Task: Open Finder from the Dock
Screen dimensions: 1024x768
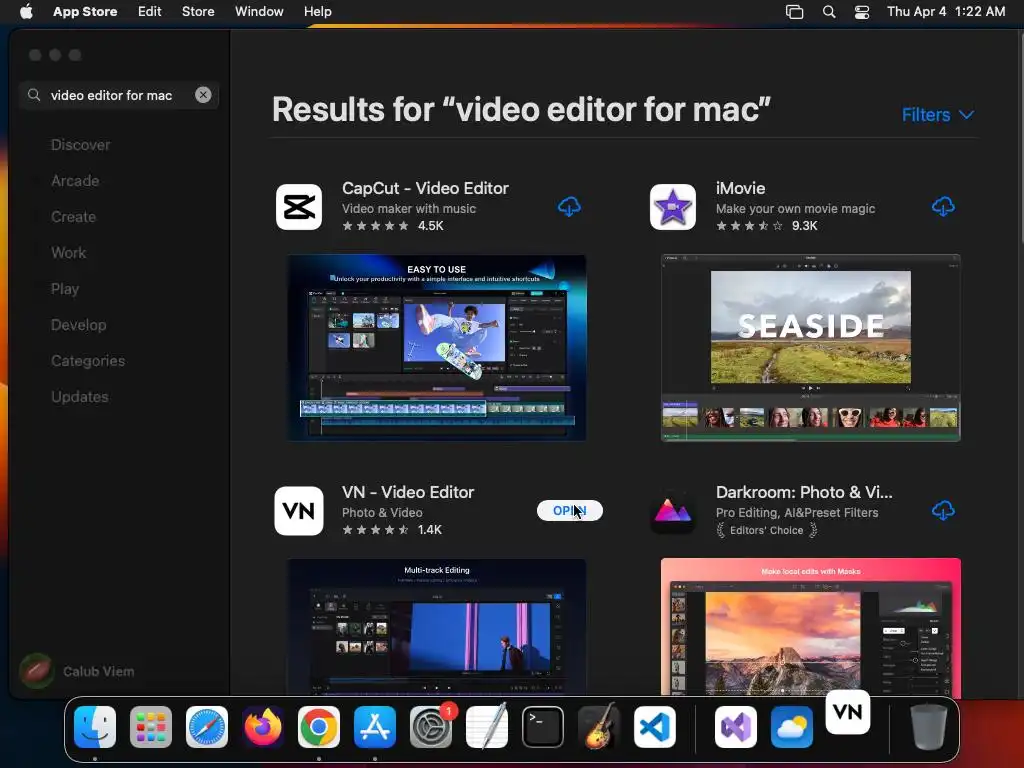Action: click(95, 727)
